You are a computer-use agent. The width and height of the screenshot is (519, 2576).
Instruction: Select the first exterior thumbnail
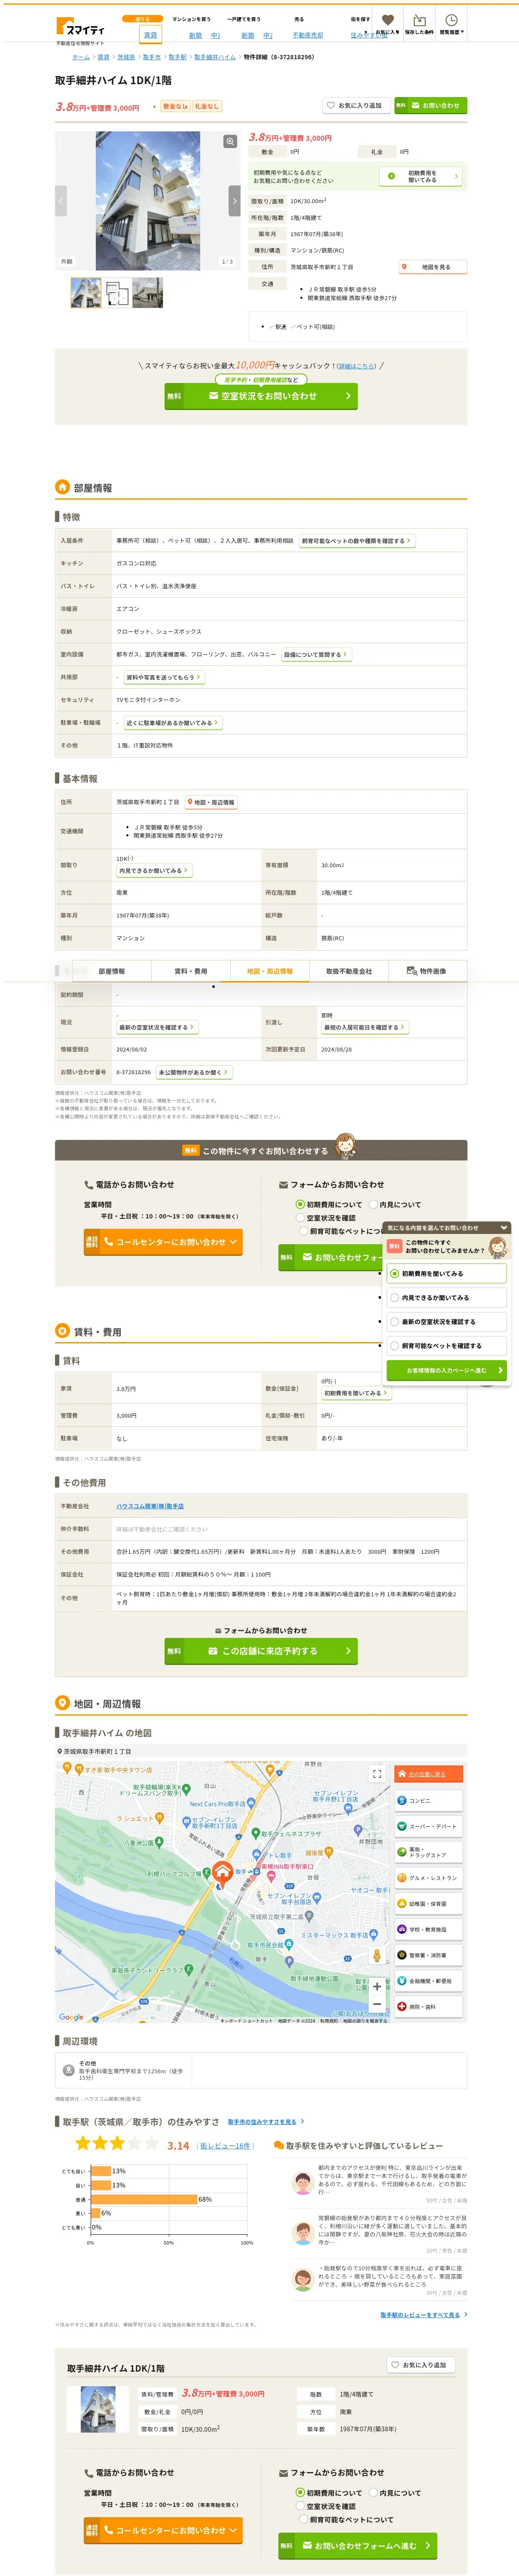pyautogui.click(x=86, y=292)
